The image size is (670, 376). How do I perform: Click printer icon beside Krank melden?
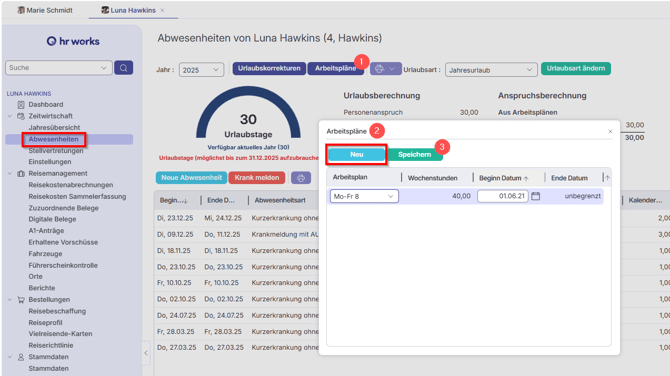pyautogui.click(x=301, y=178)
